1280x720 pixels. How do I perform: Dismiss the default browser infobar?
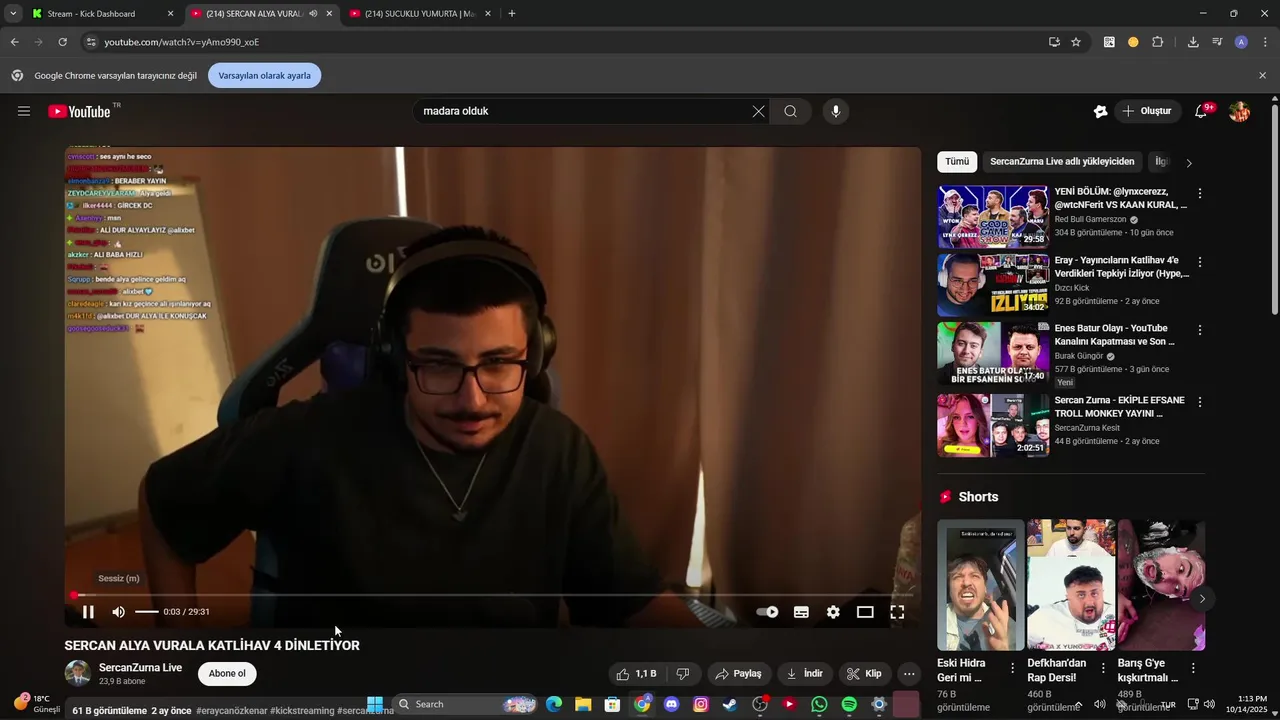click(1262, 75)
